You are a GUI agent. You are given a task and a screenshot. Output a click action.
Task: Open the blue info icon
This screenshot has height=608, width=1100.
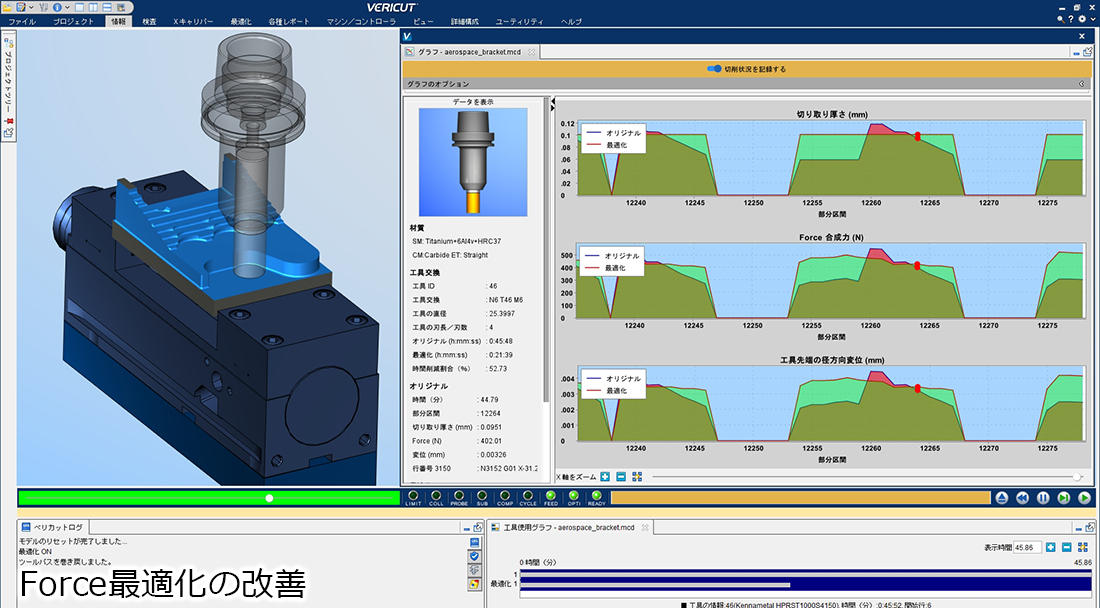pyautogui.click(x=58, y=7)
